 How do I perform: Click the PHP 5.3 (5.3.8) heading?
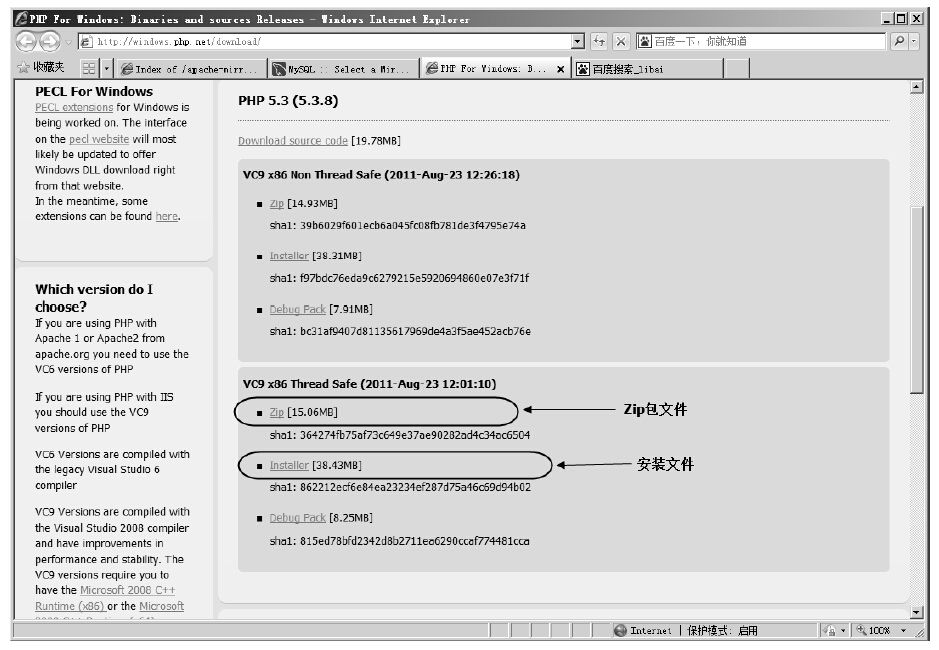[x=288, y=101]
